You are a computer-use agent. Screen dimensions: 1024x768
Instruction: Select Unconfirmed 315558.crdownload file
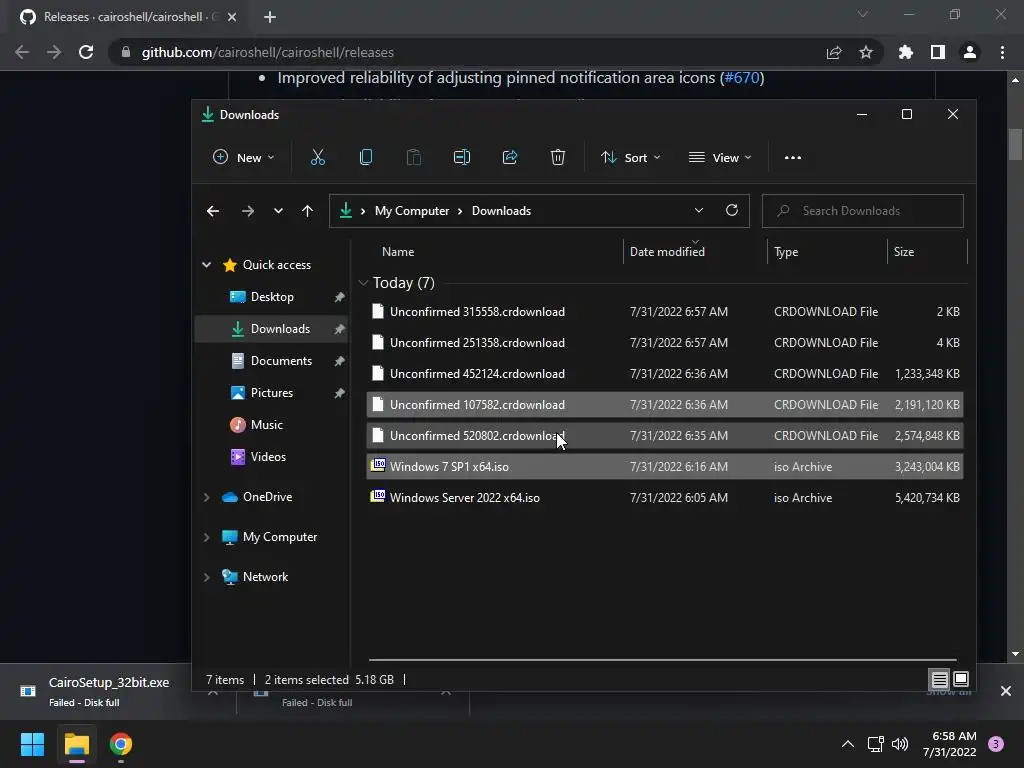coord(664,312)
